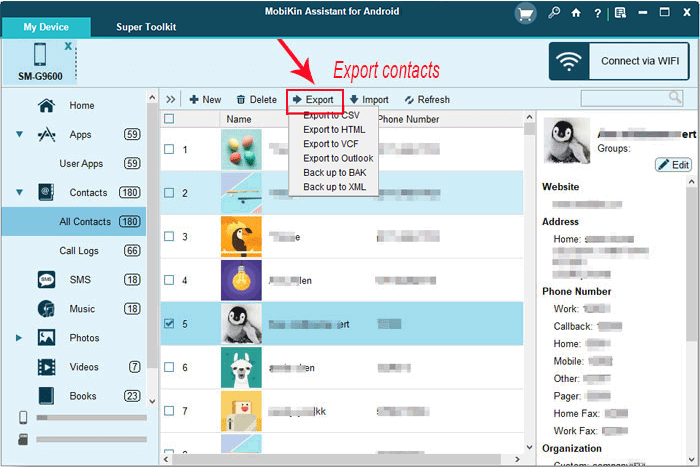Click the eggs avatar of contact 1

[241, 150]
